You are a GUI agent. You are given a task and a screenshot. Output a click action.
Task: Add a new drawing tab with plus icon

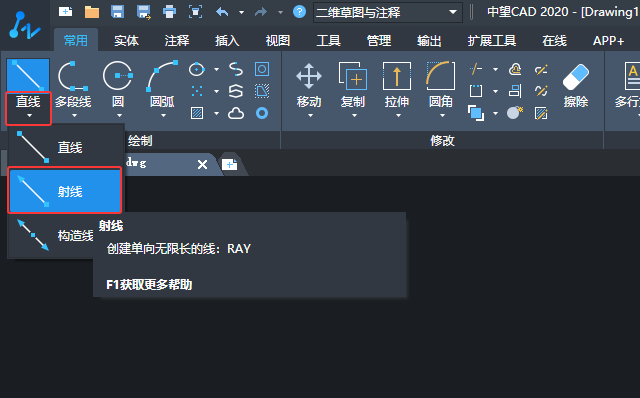pyautogui.click(x=230, y=165)
